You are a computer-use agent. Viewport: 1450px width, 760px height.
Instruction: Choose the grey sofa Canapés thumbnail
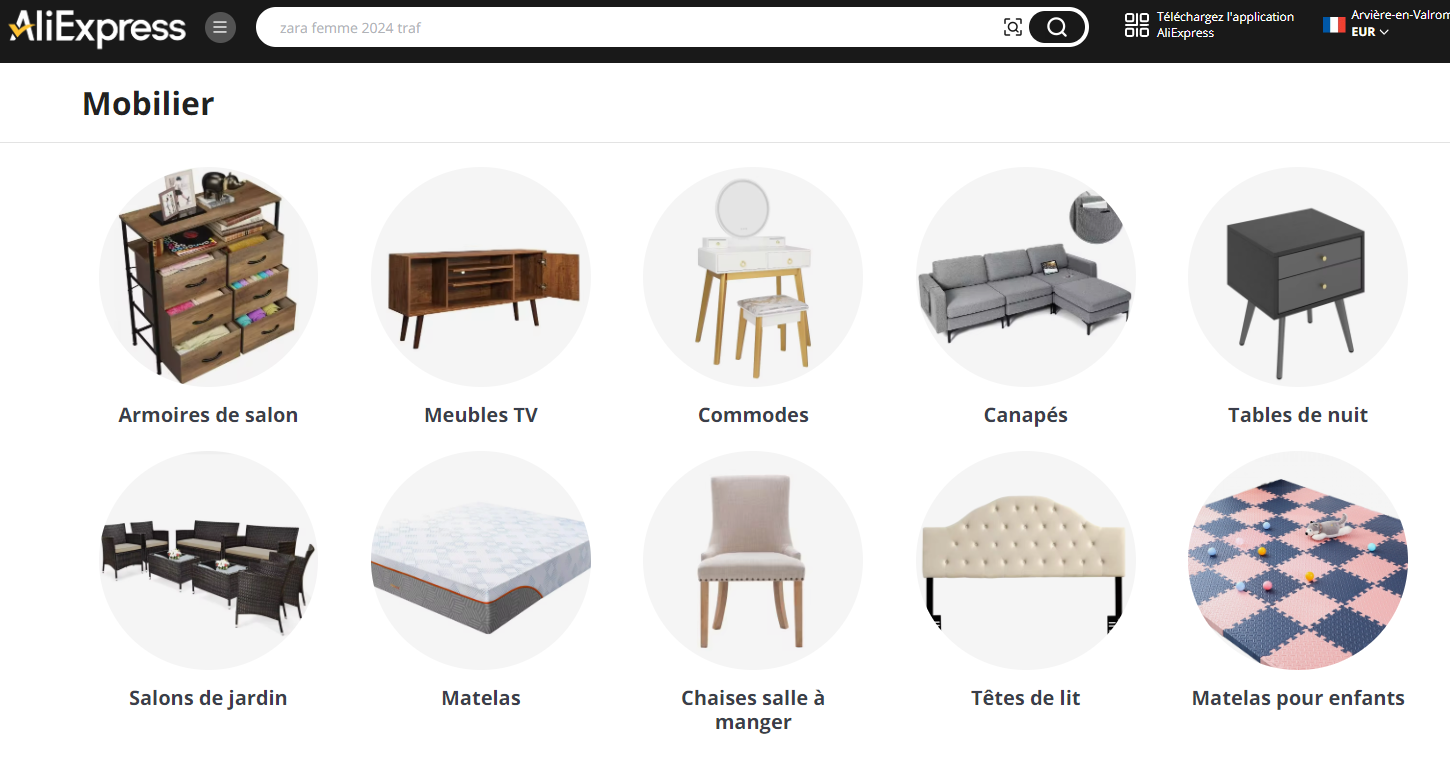pos(1026,277)
